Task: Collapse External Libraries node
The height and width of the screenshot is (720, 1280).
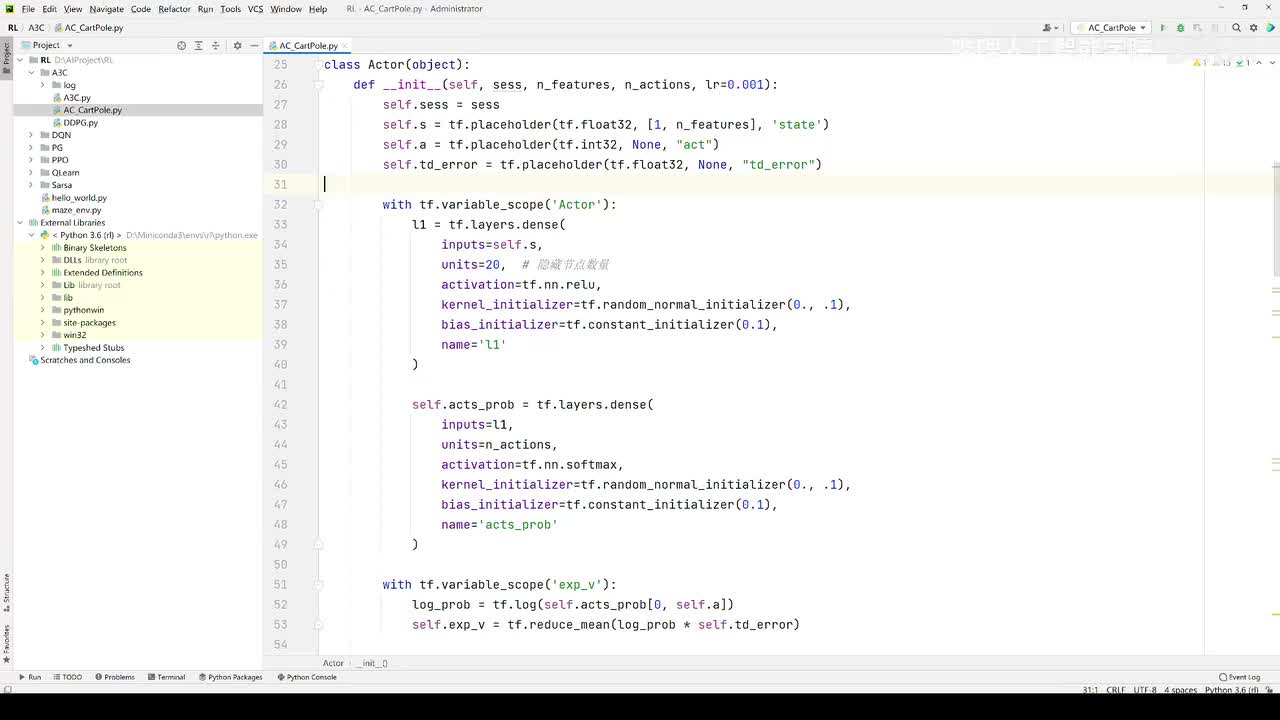Action: [20, 223]
